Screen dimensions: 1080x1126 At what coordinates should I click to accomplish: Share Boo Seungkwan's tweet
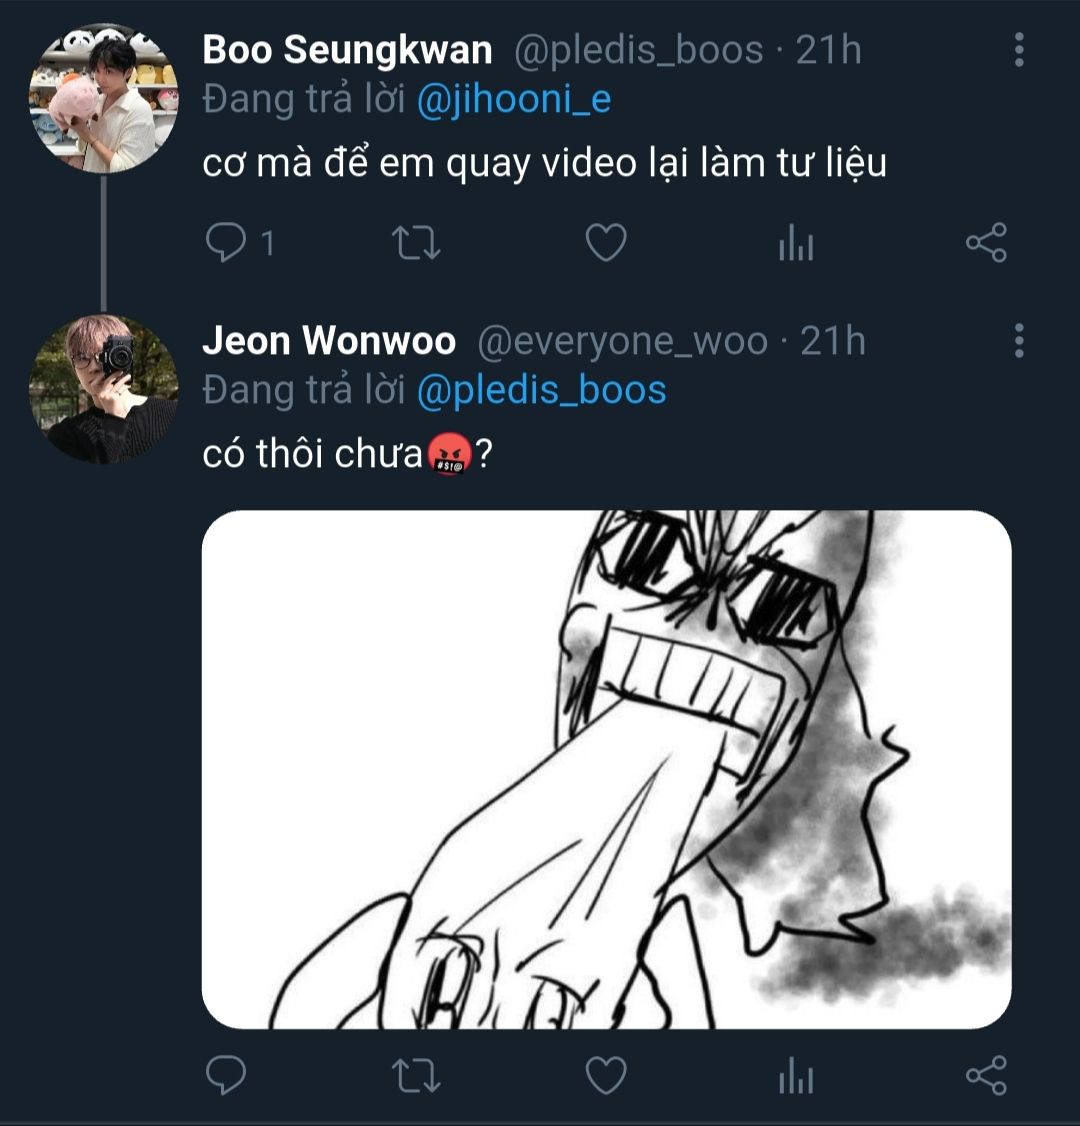986,243
